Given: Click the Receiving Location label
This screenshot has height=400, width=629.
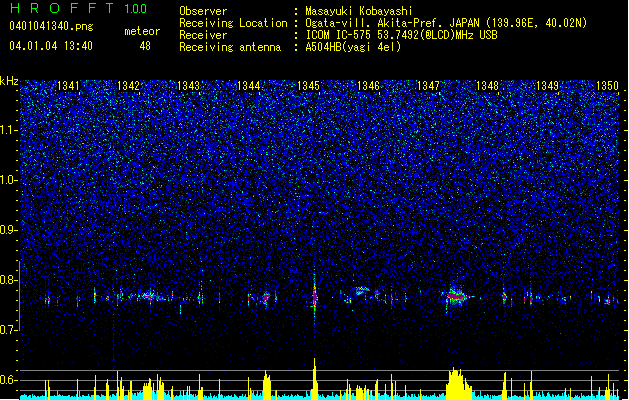Looking at the screenshot, I should coord(233,23).
